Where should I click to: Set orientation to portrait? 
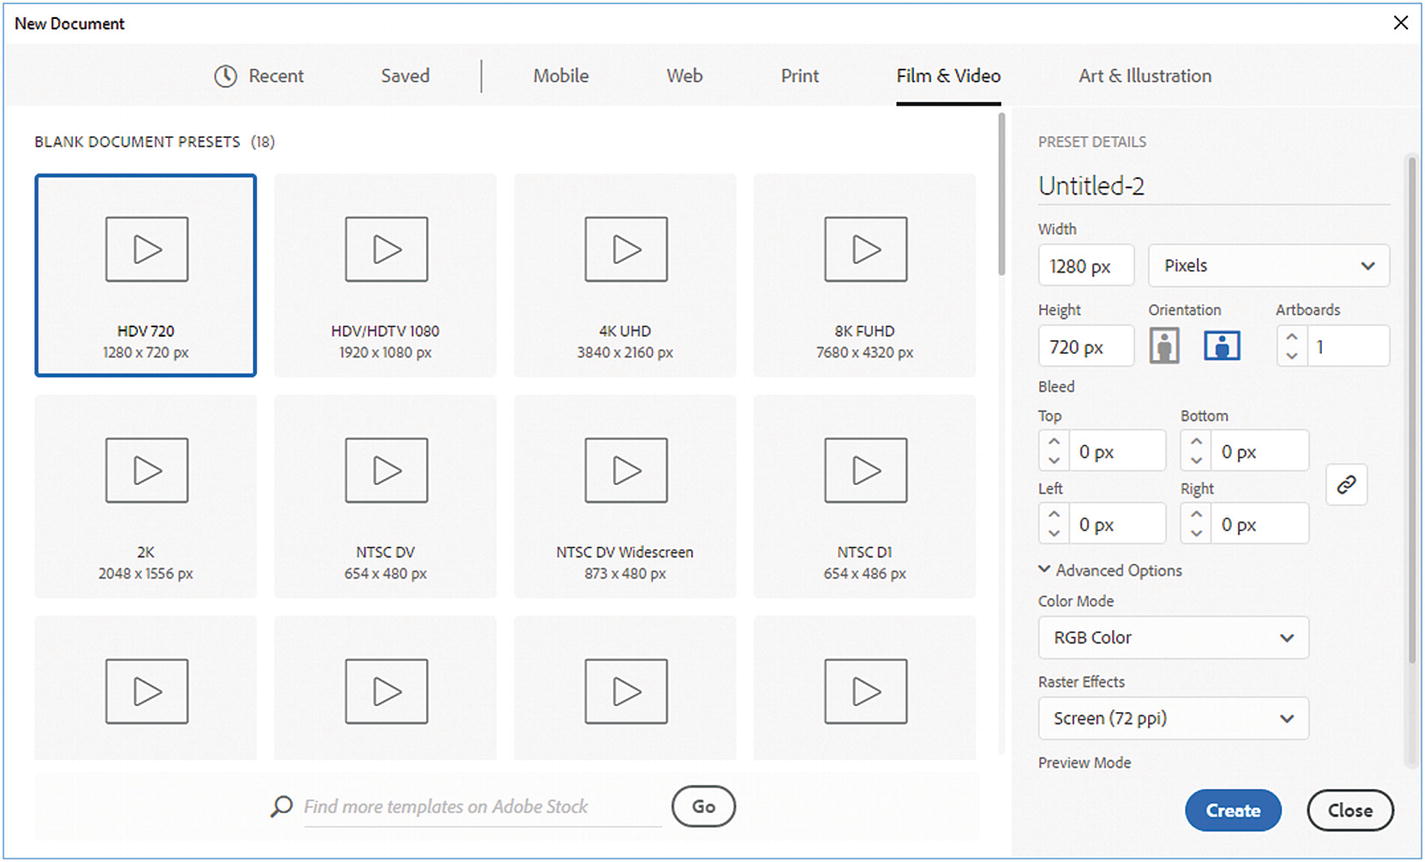click(x=1164, y=346)
